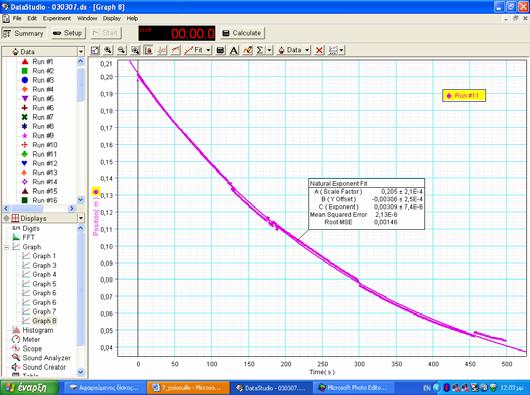Viewport: 530px width, 395px height.
Task: Click the Zoom In magnifier icon
Action: coord(108,50)
